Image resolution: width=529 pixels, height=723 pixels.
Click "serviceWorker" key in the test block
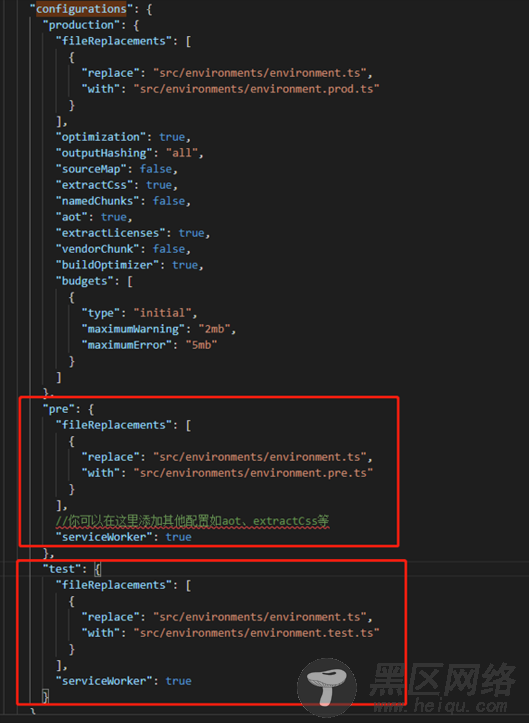pyautogui.click(x=107, y=681)
